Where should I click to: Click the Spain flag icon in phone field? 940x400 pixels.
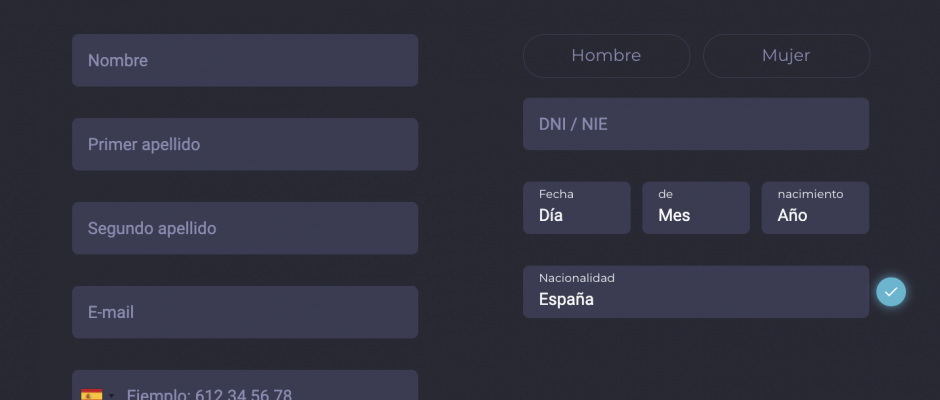click(92, 395)
